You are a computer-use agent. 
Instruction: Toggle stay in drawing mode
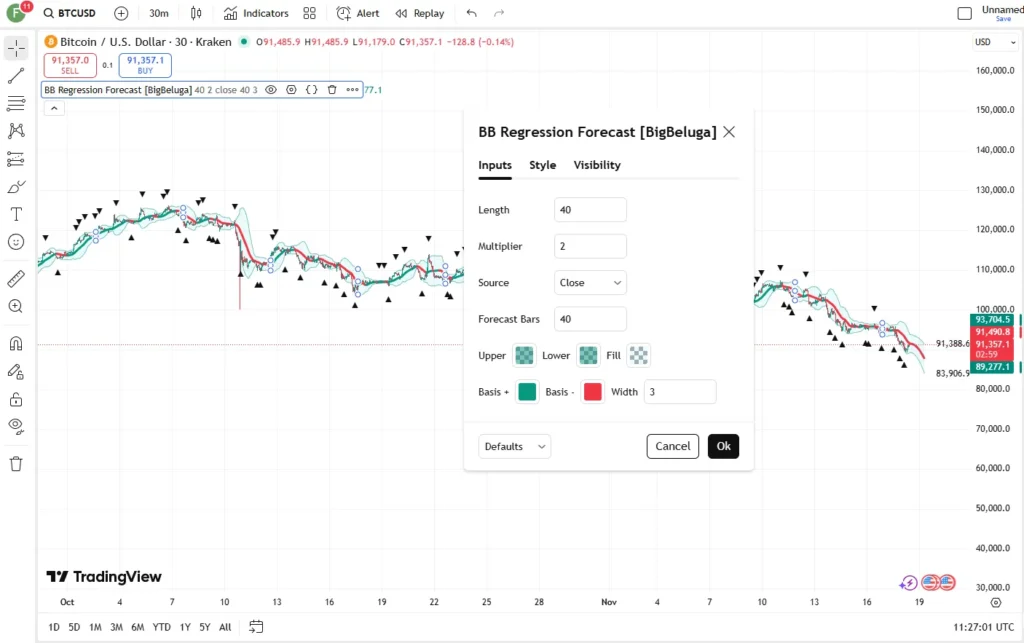(16, 371)
